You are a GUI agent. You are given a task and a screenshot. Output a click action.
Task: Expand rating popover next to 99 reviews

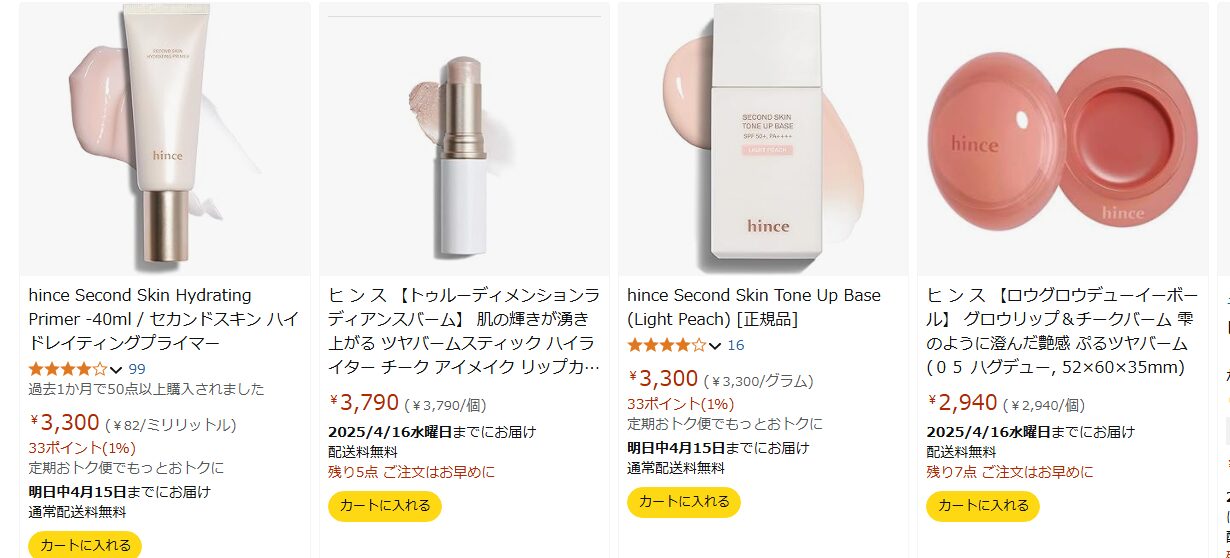[x=116, y=369]
